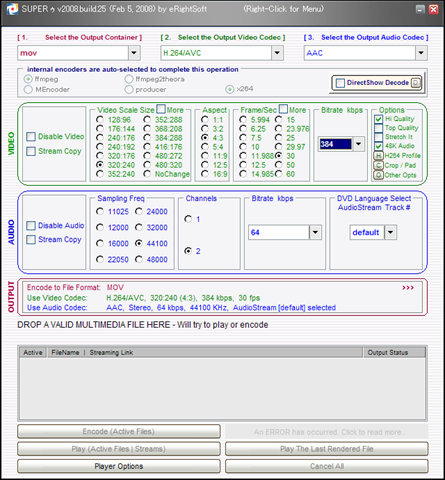Click the Encode to File Format MOV line
This screenshot has width=445, height=480.
(75, 287)
